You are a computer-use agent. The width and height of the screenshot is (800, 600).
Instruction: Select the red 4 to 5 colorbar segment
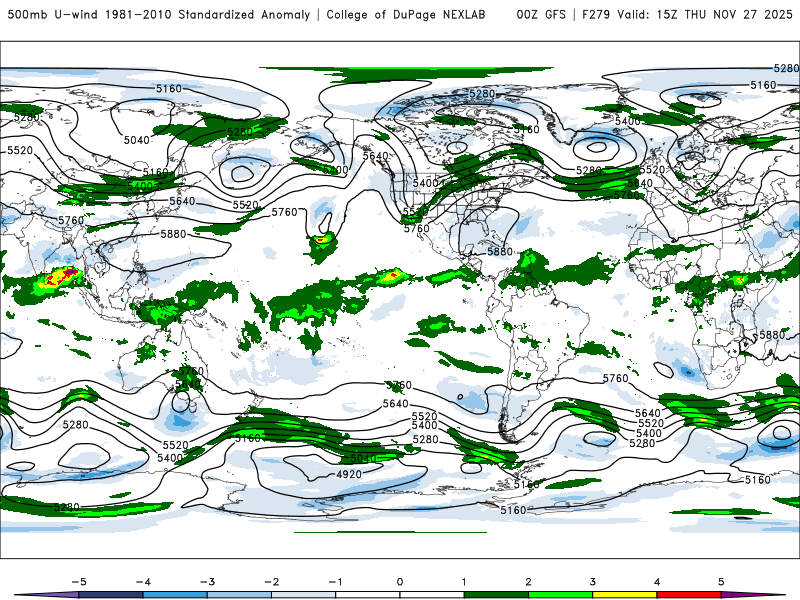coord(689,595)
